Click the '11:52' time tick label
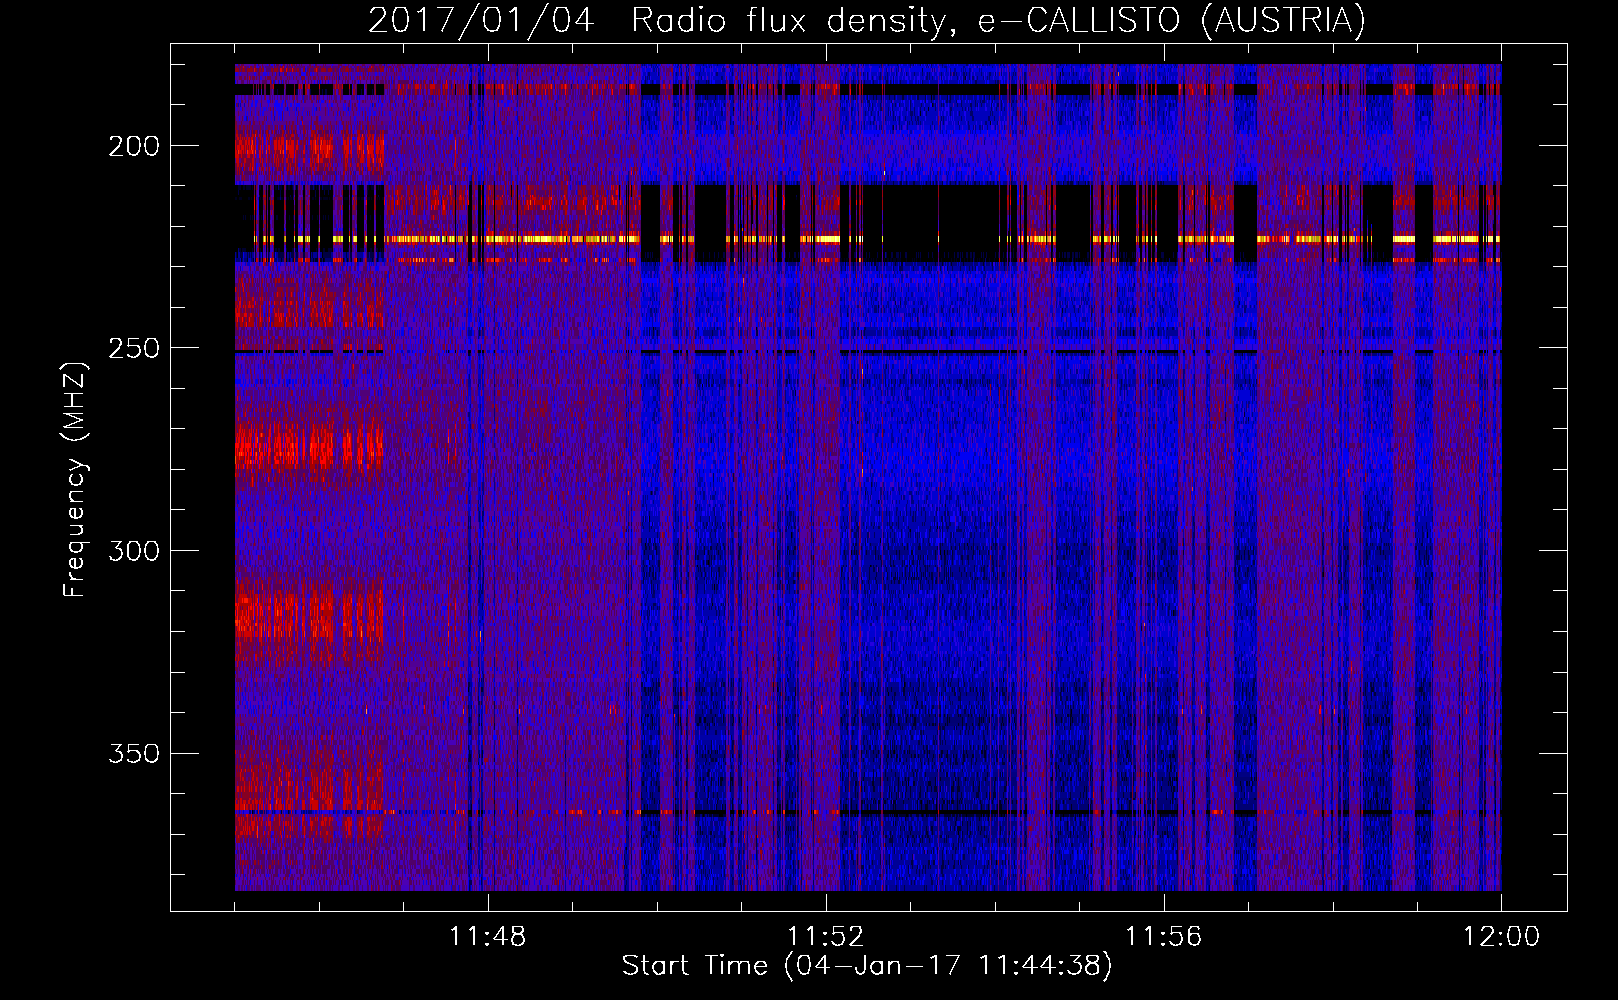1618x1000 pixels. (826, 937)
